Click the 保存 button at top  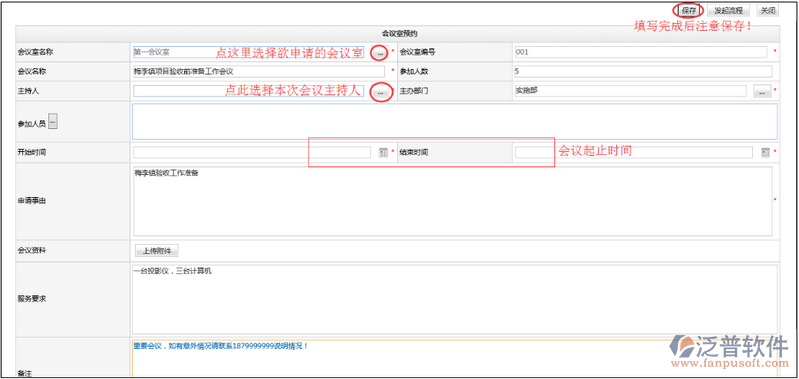(688, 11)
